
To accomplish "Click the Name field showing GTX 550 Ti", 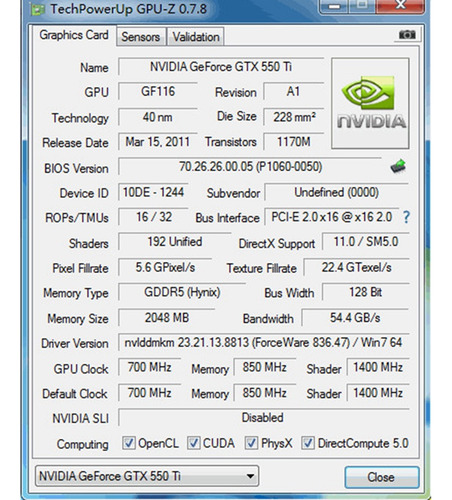I will 221,67.
